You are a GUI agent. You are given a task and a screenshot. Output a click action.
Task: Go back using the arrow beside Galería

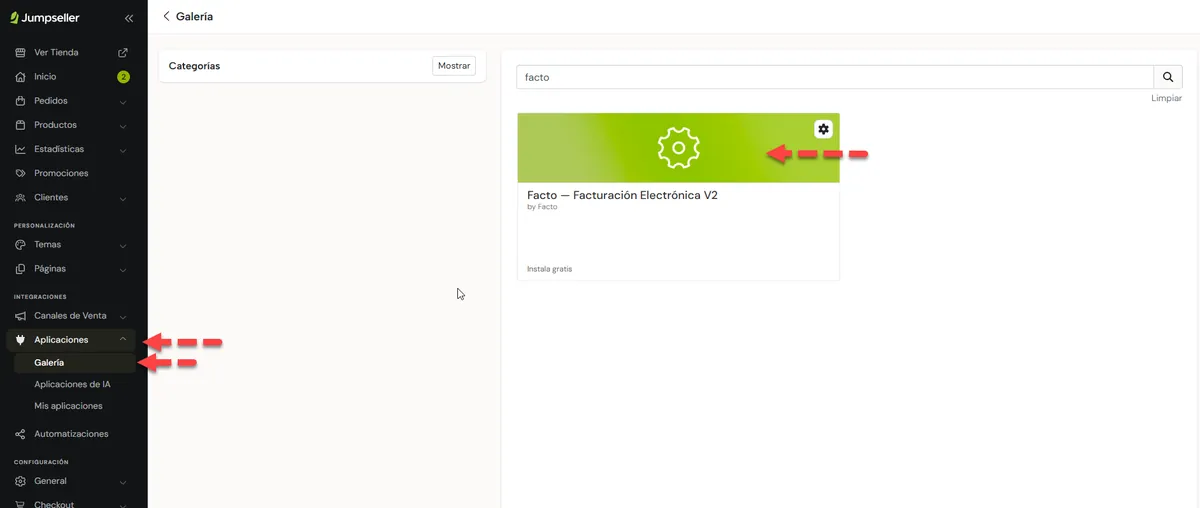(x=166, y=16)
